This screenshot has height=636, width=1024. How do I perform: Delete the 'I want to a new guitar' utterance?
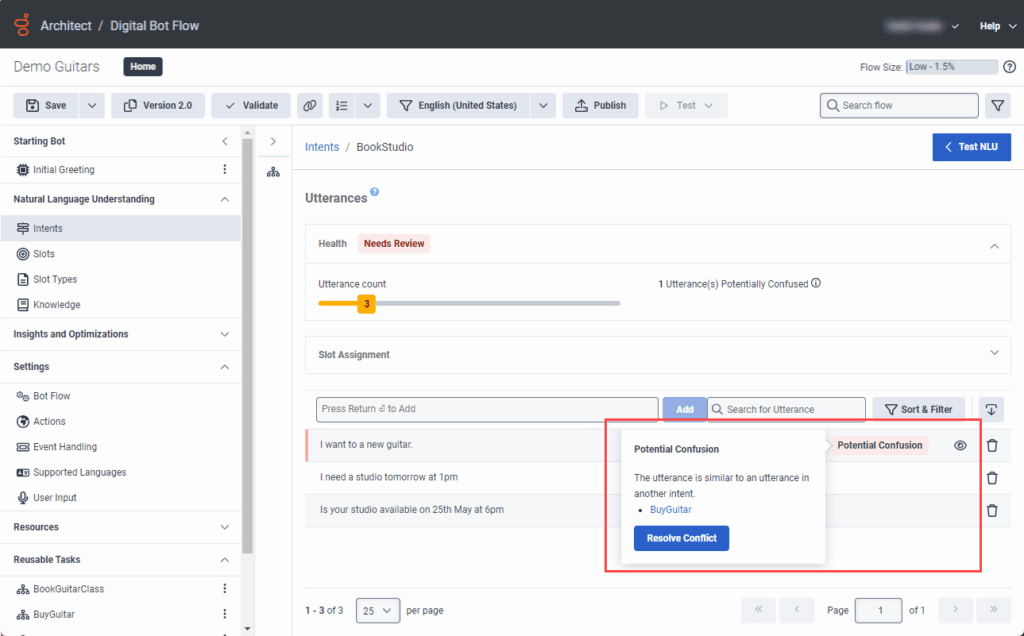coord(991,446)
